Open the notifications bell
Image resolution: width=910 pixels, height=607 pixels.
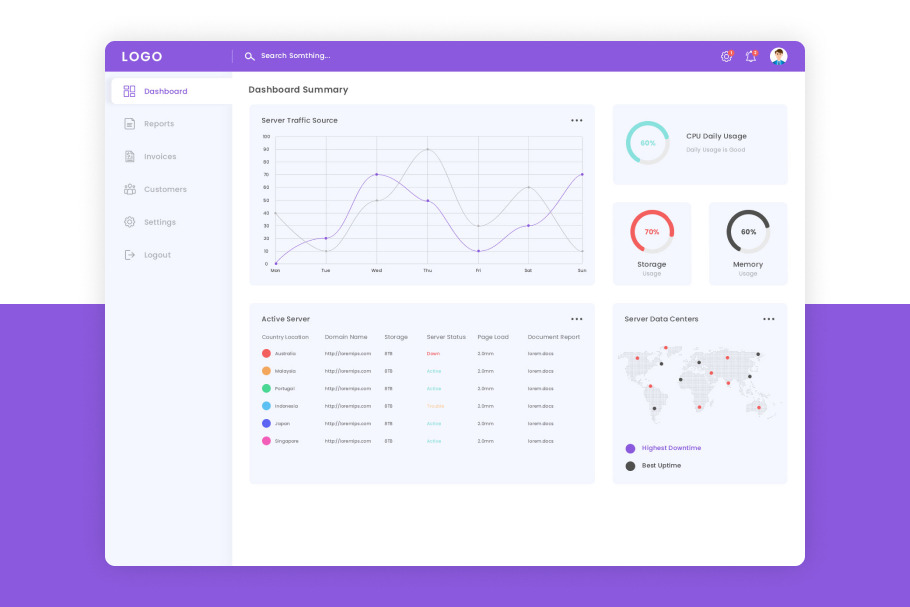coord(751,56)
